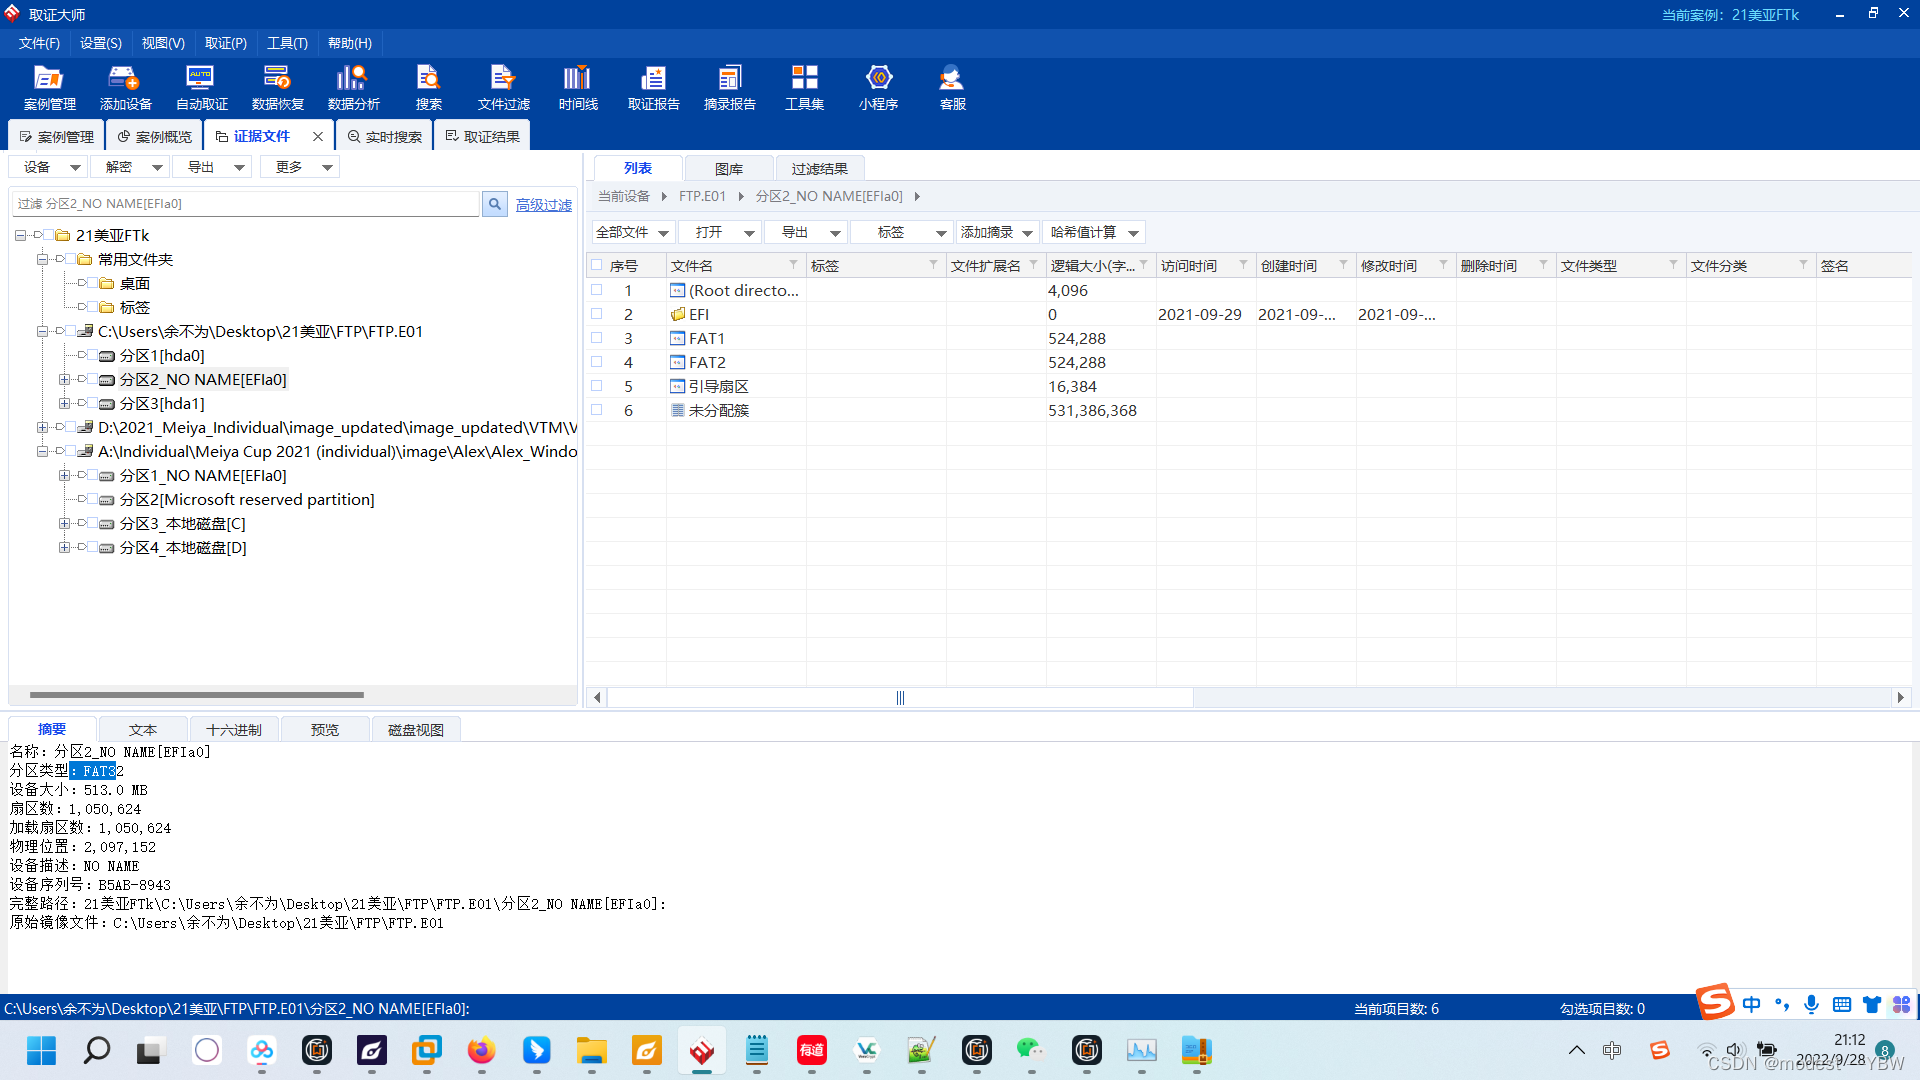Viewport: 1920px width, 1080px height.
Task: Tick the checkbox next to EFI folder
Action: tap(597, 314)
